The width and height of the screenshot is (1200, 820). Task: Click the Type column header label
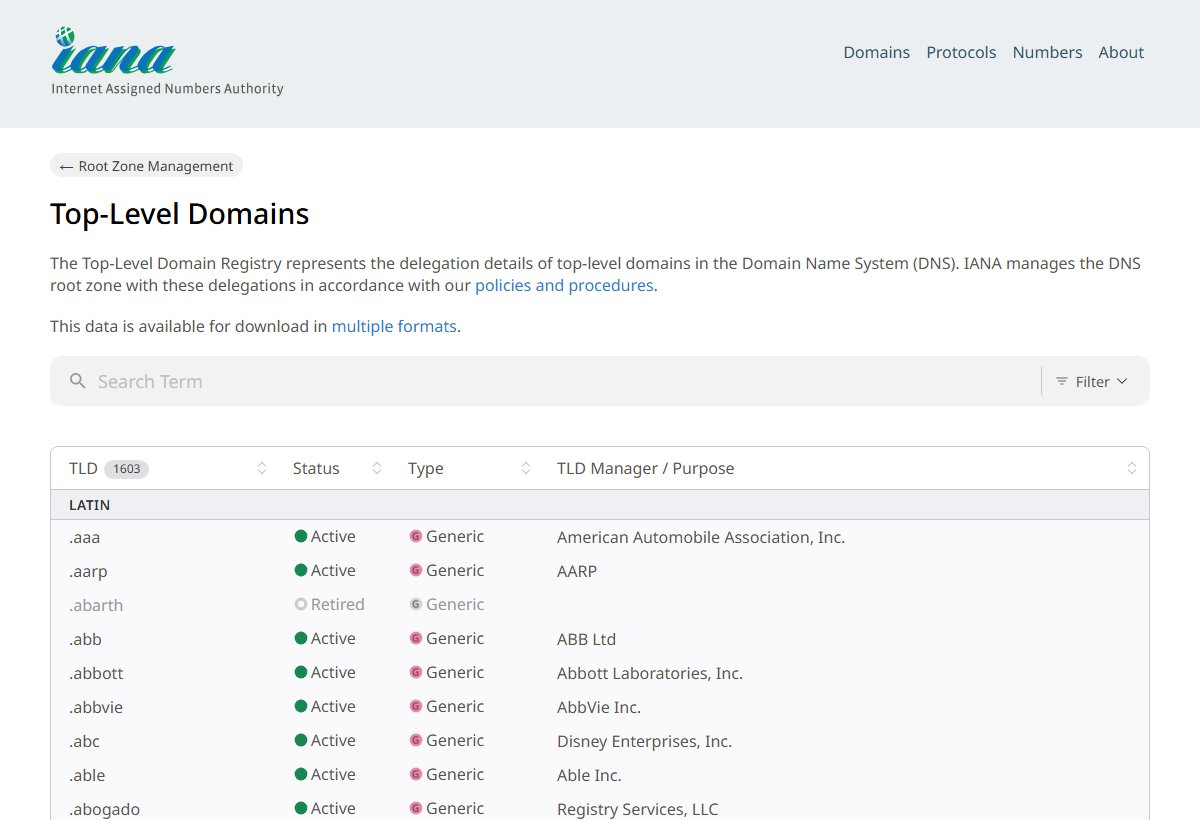pyautogui.click(x=425, y=468)
